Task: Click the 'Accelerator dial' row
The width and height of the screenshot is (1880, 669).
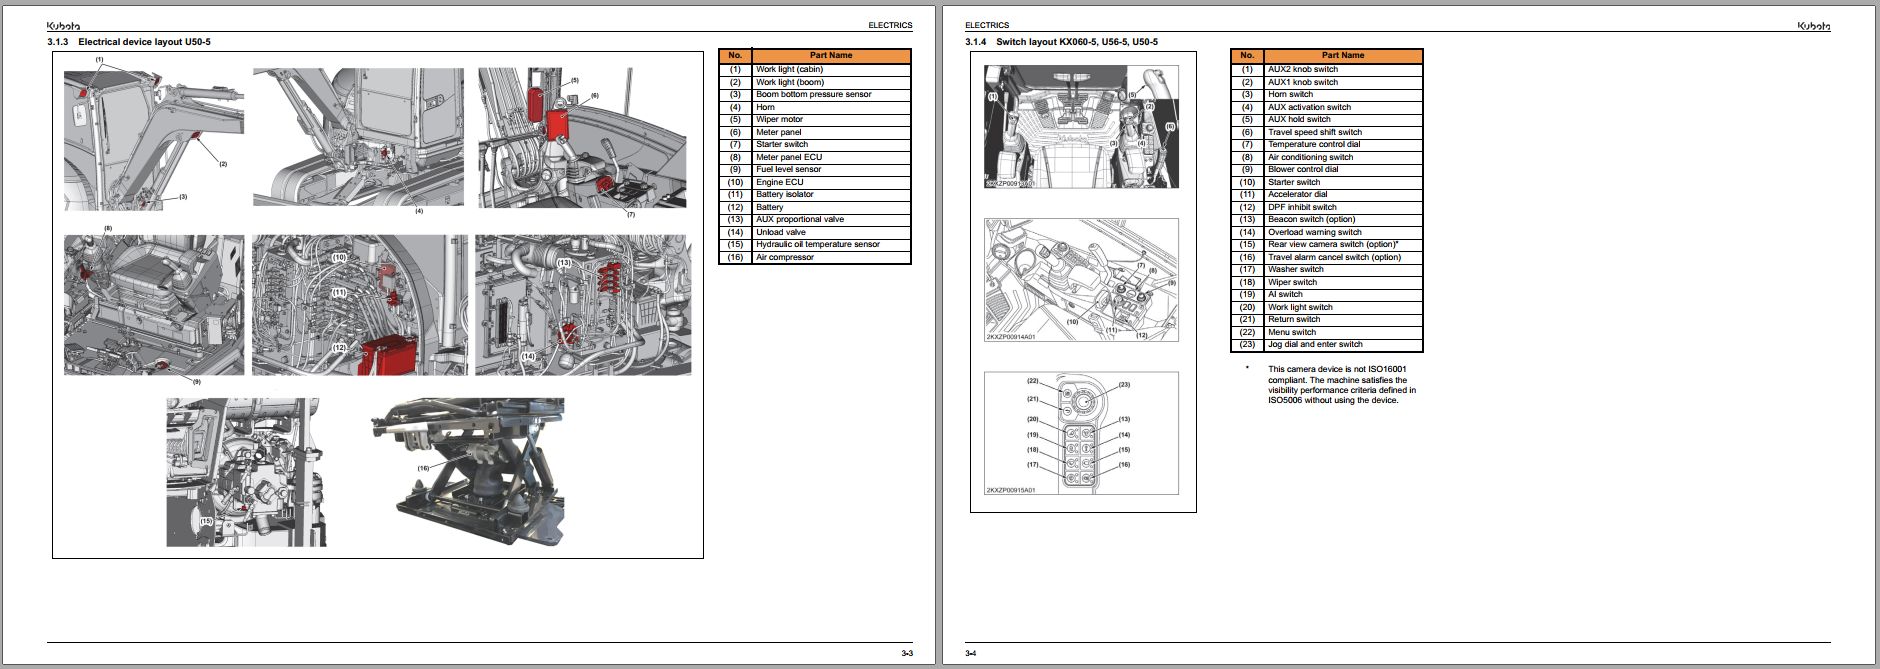Action: click(x=1327, y=195)
